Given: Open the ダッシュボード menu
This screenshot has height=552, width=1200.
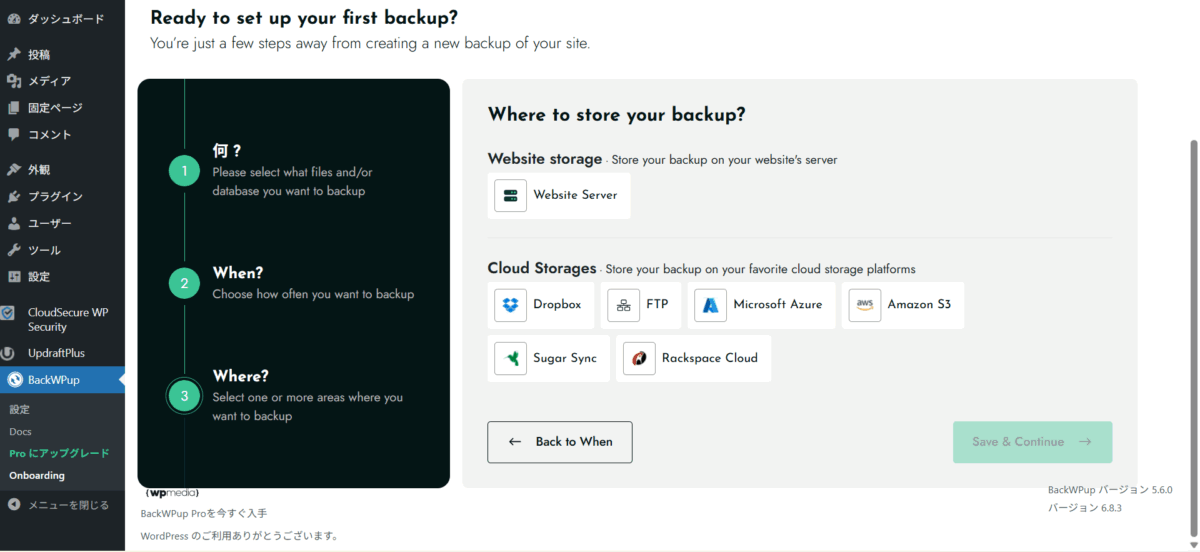Looking at the screenshot, I should (64, 19).
